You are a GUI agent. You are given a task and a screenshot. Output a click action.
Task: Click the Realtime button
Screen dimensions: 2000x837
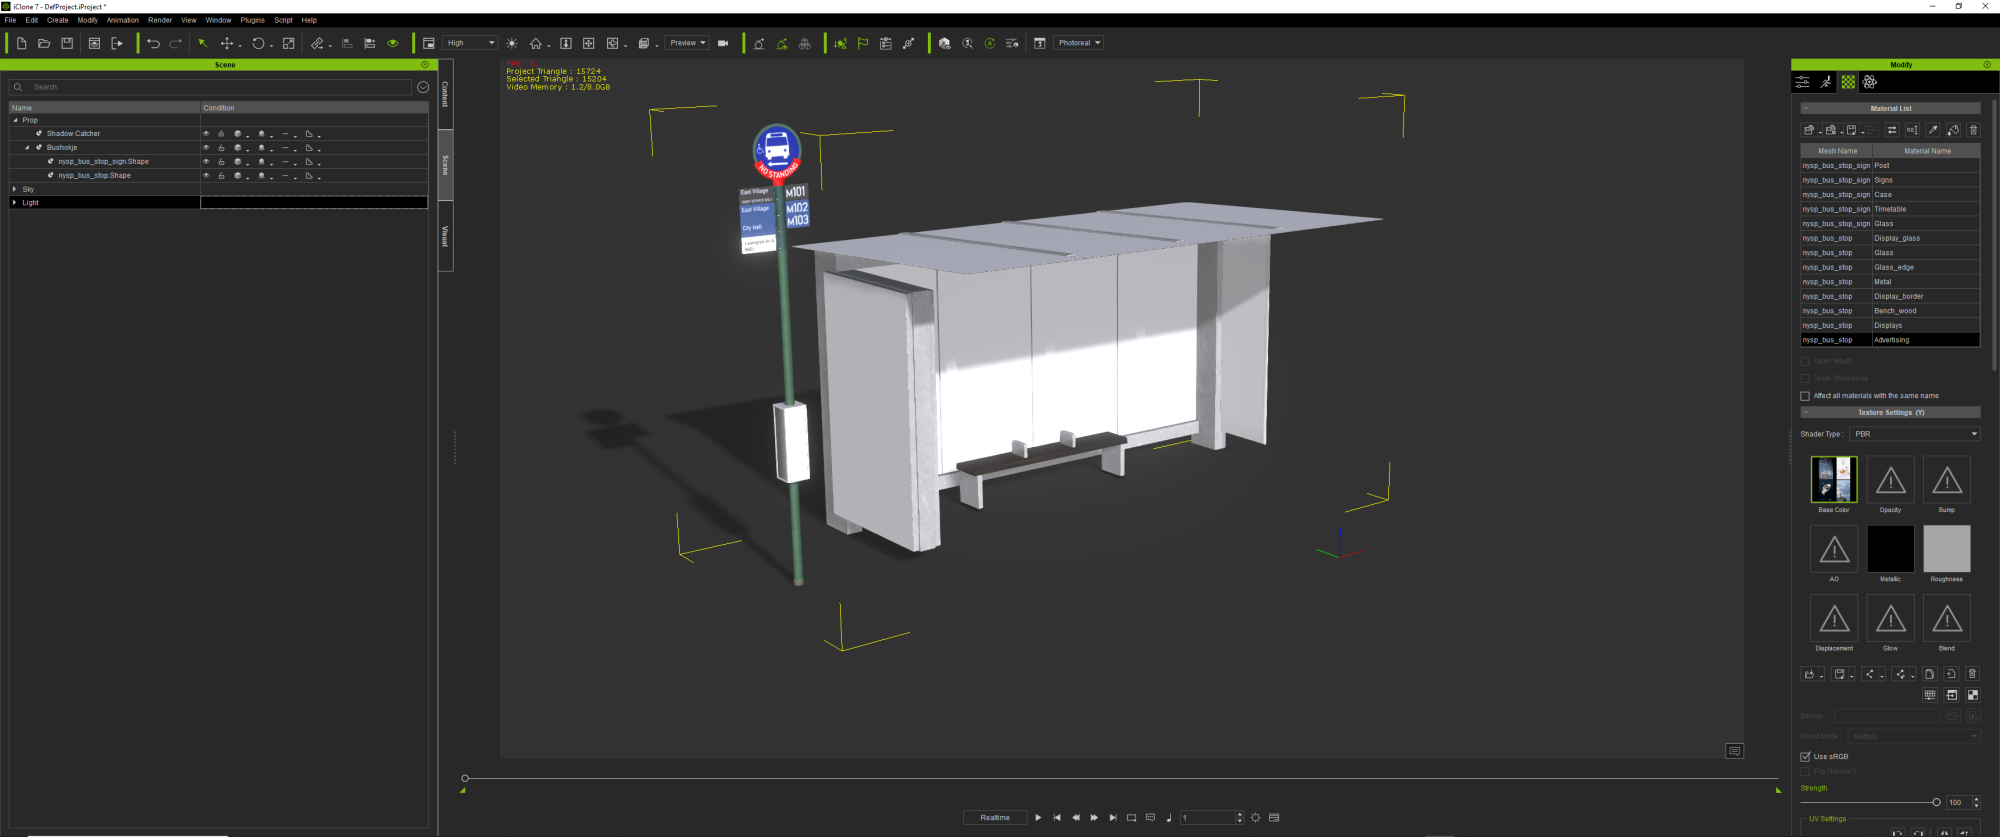(995, 818)
